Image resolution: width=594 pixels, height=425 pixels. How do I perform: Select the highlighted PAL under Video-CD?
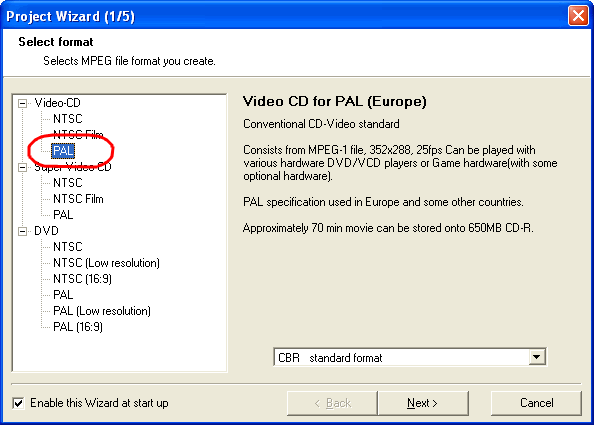63,151
